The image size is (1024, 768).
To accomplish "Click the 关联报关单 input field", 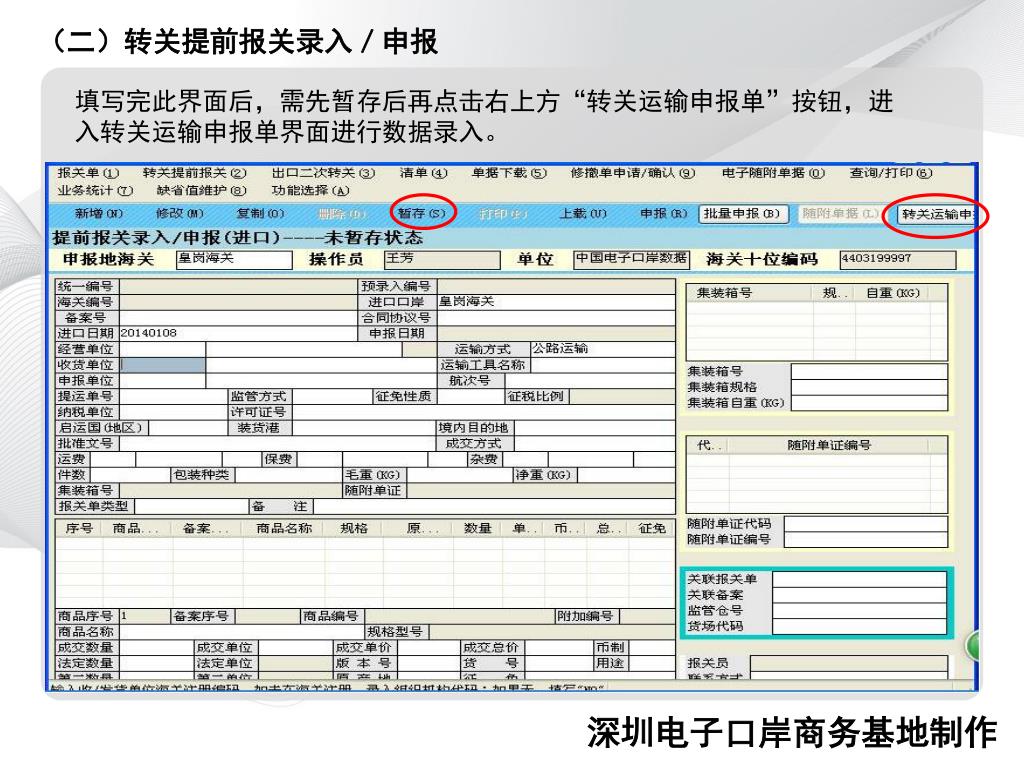I will pos(859,579).
